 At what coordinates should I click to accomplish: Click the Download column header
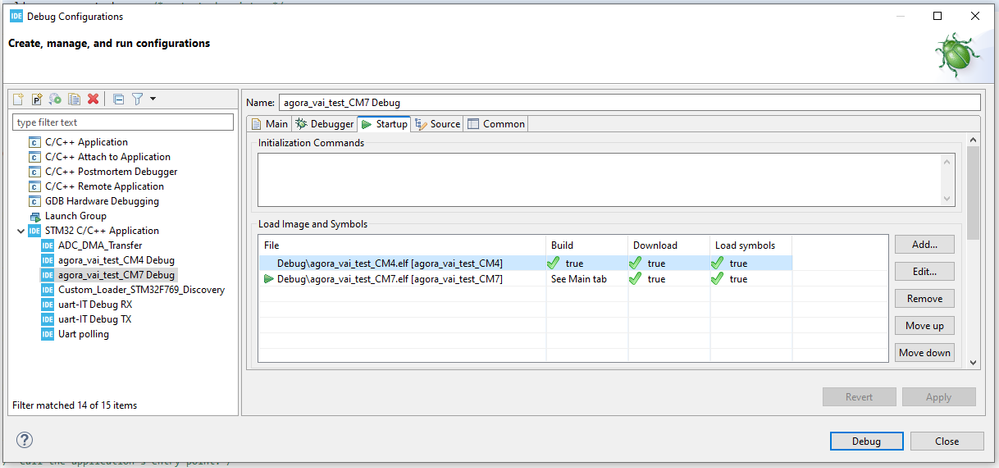click(668, 245)
